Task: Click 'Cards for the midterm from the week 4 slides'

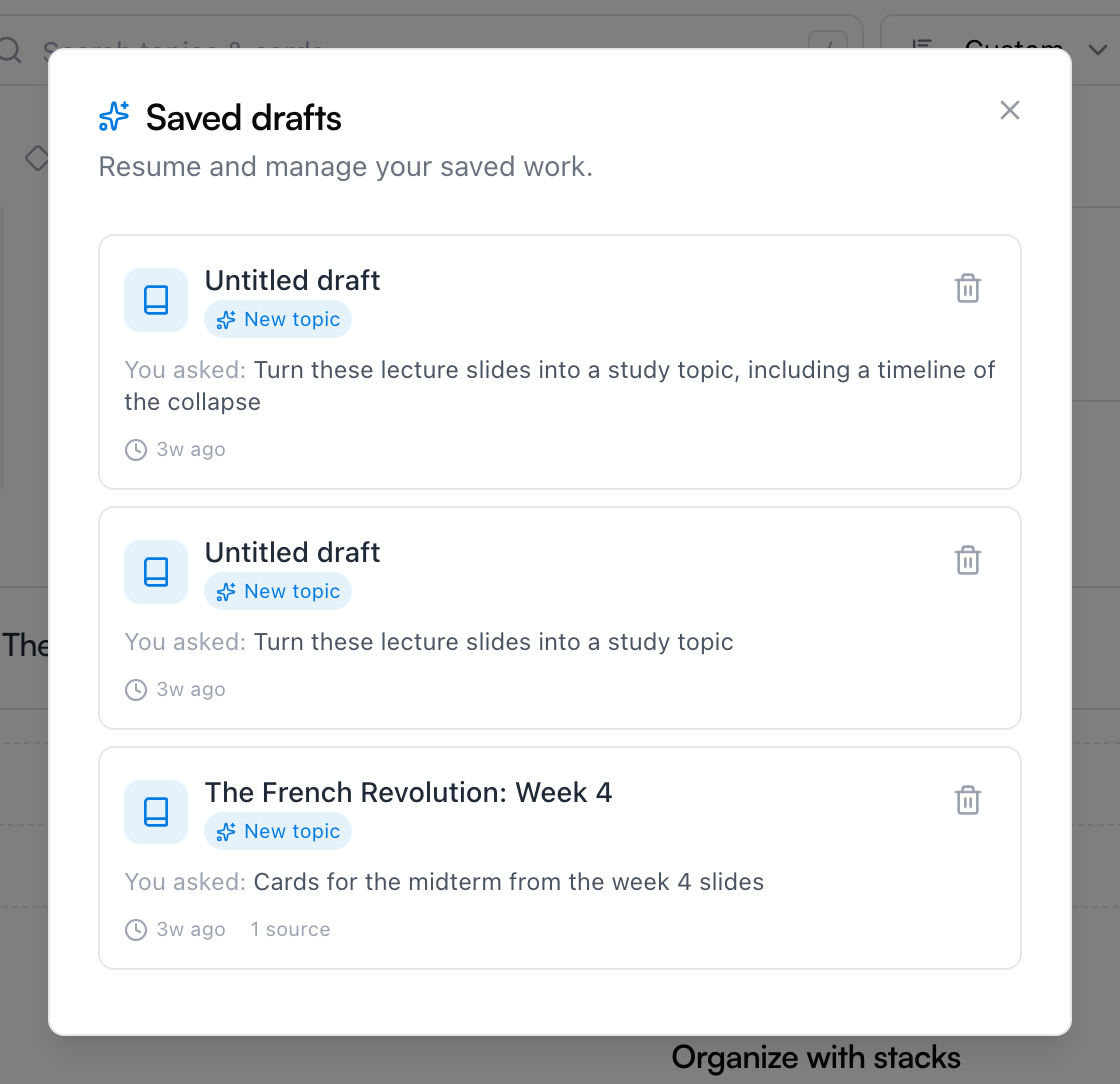Action: (x=509, y=882)
